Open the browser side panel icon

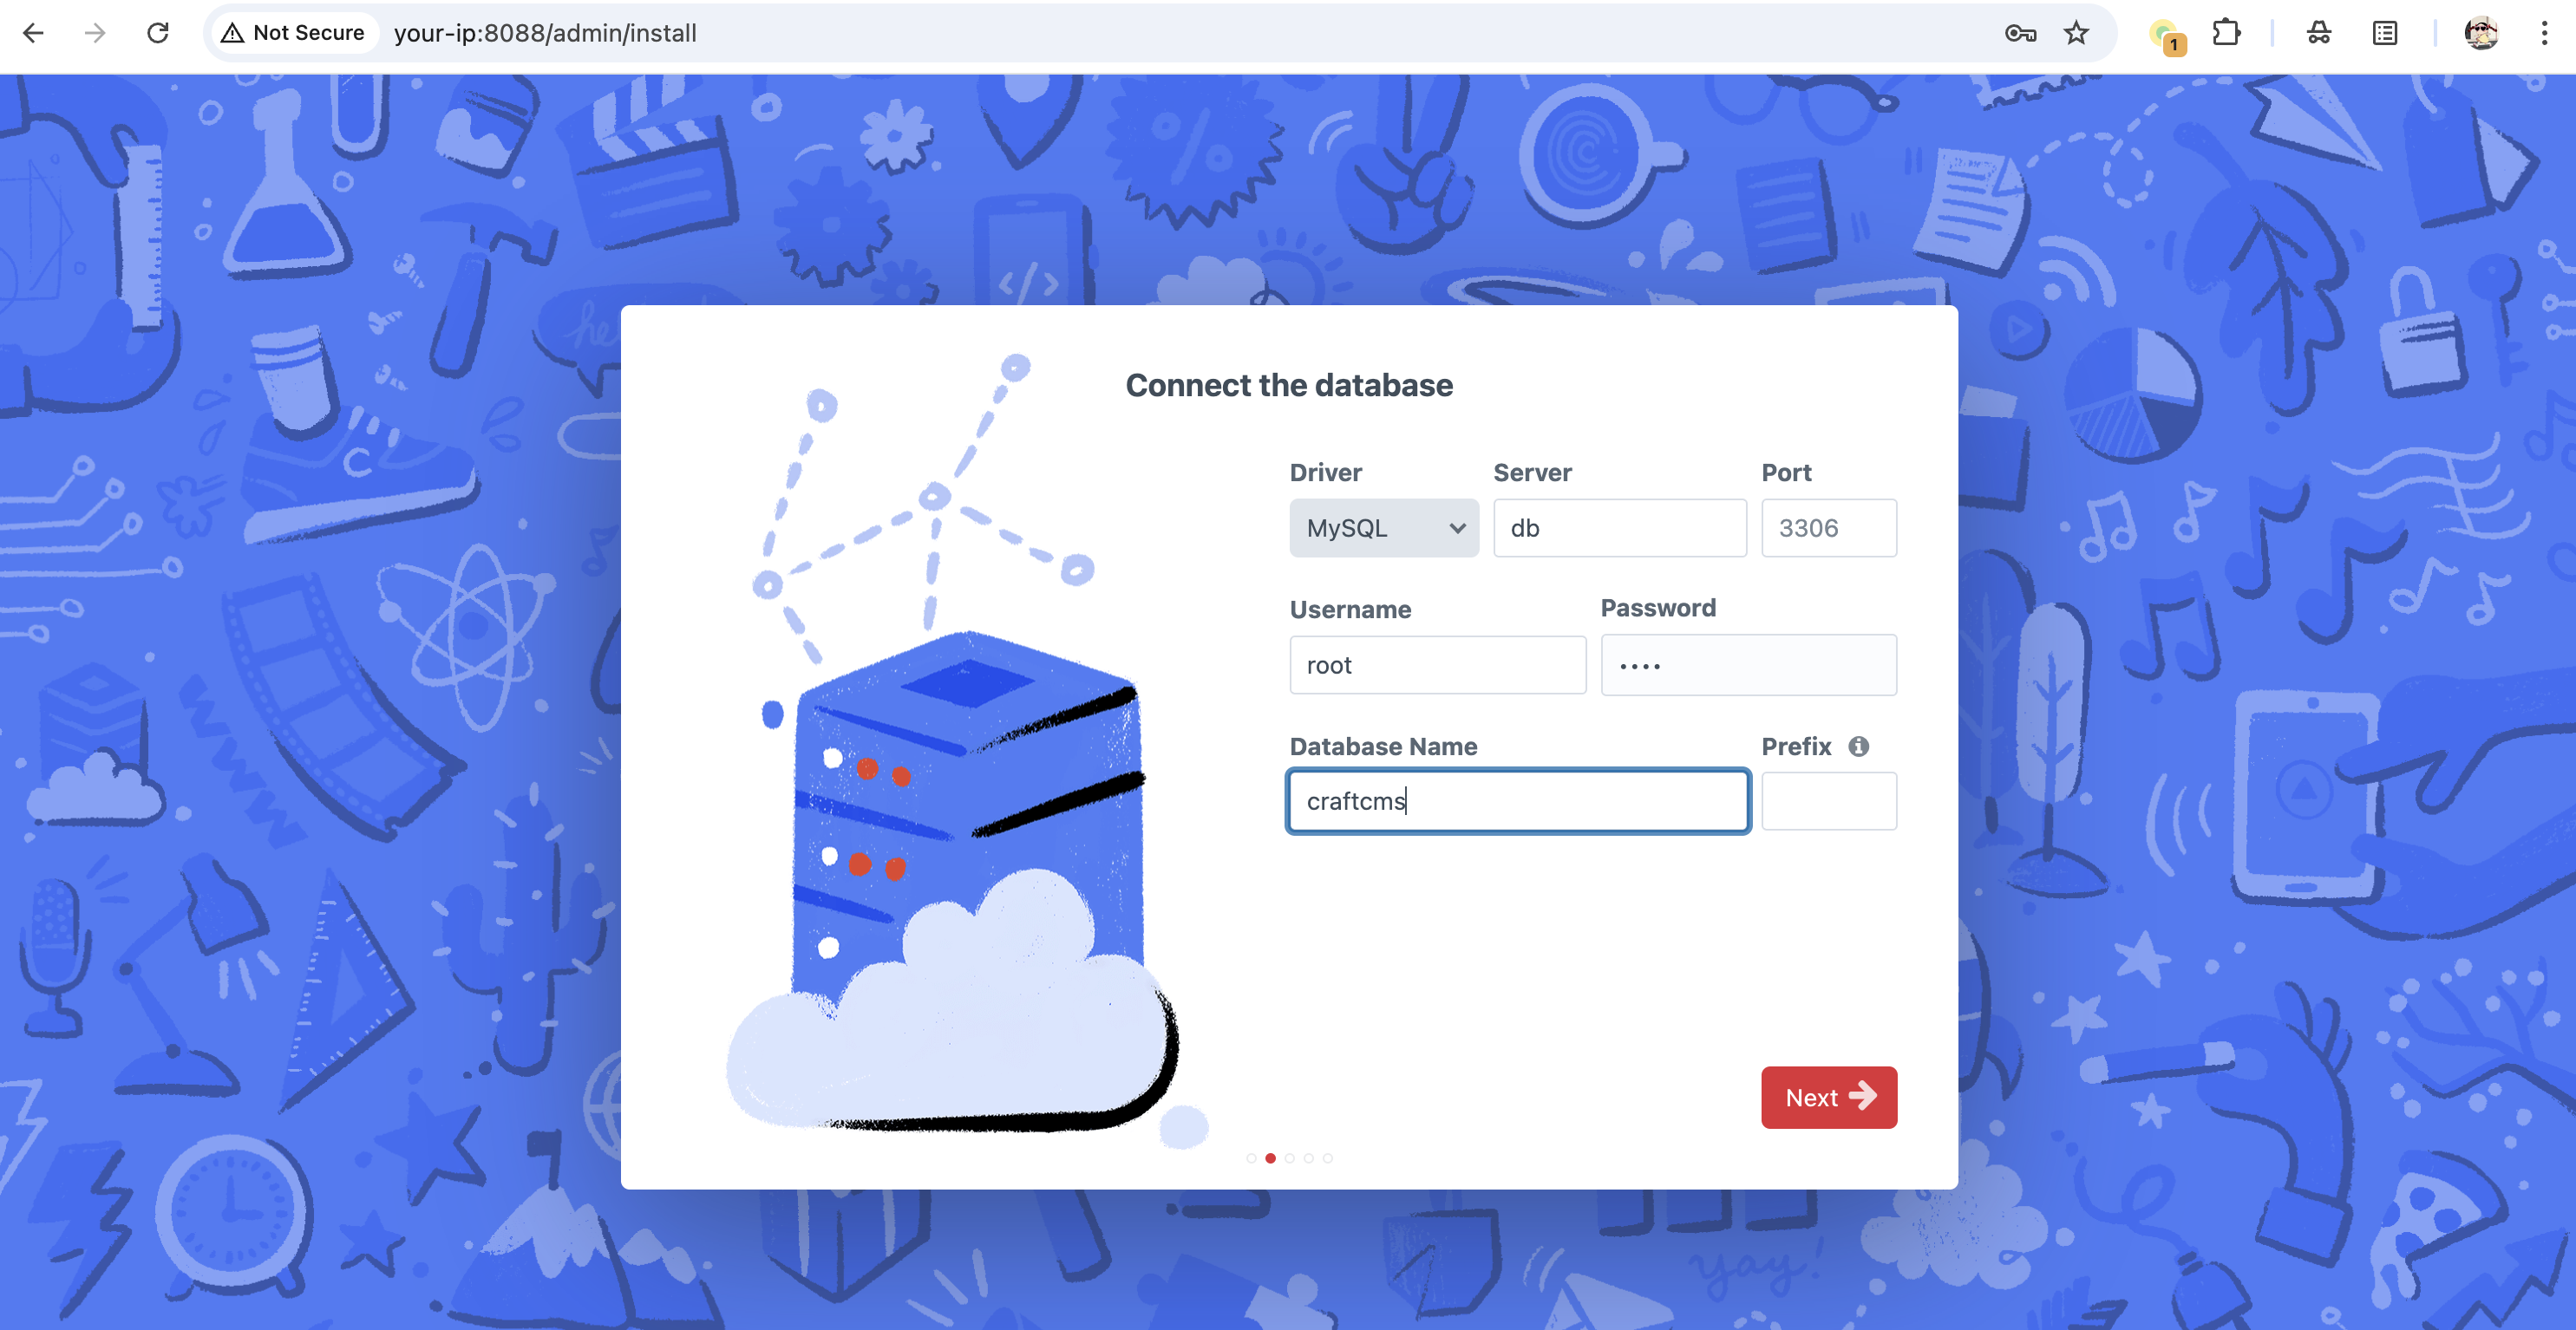2385,33
